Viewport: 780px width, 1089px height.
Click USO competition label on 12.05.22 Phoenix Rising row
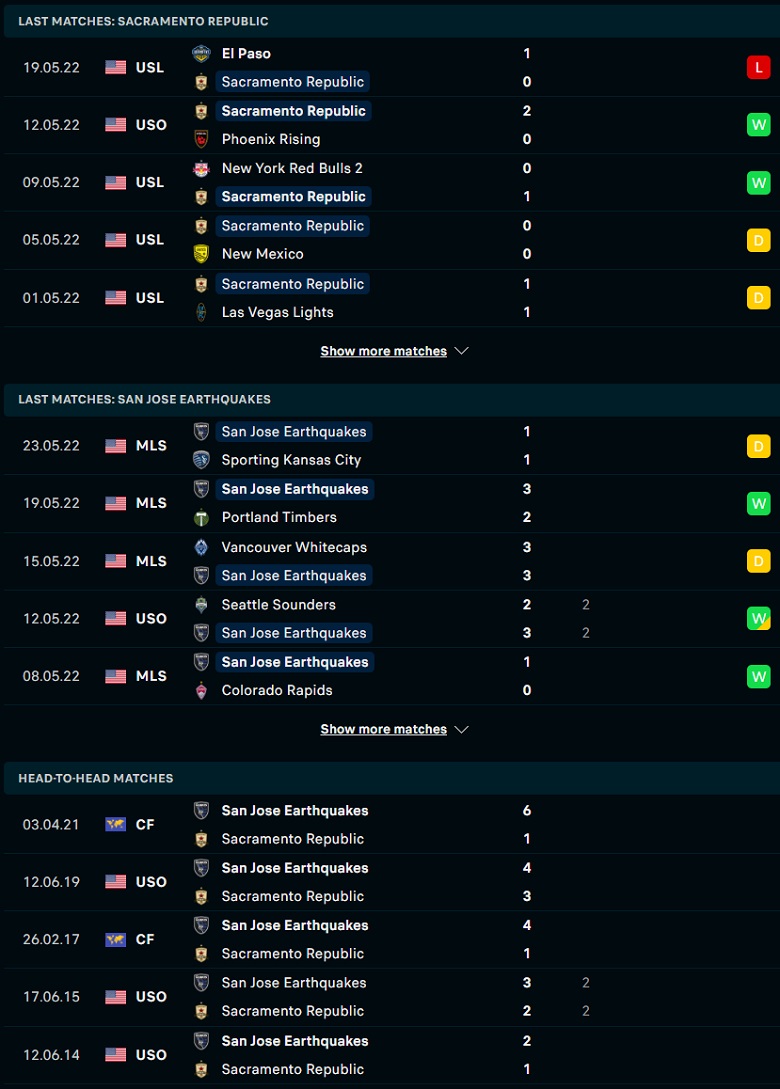click(151, 125)
